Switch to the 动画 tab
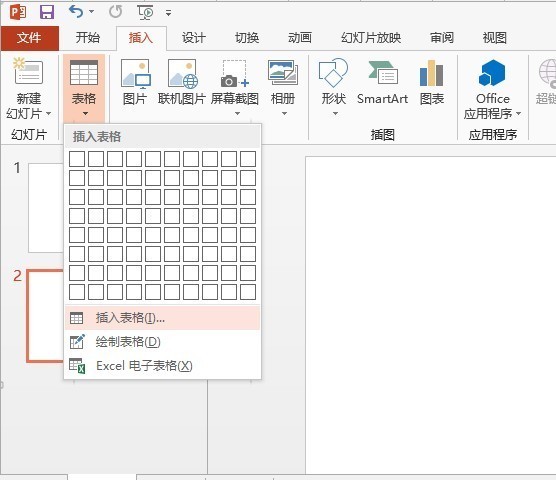 click(300, 38)
